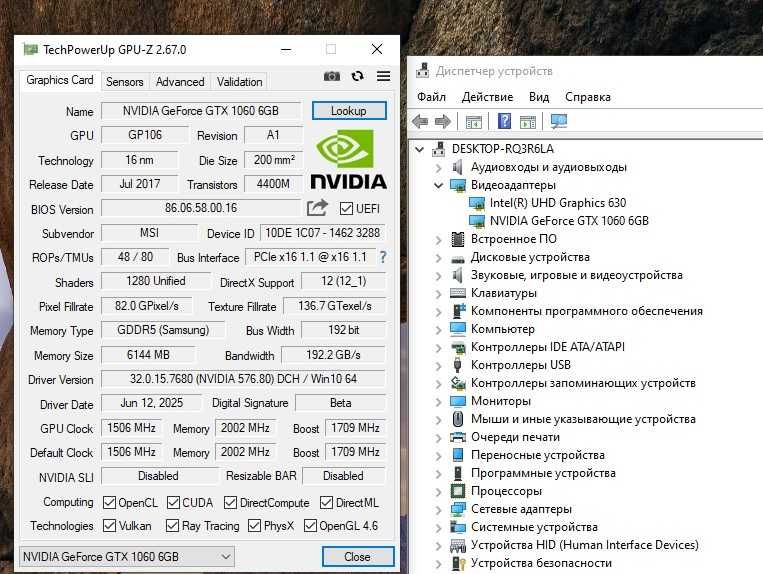Click the Устройства безопасности key icon
This screenshot has height=574, width=763.
tap(457, 563)
